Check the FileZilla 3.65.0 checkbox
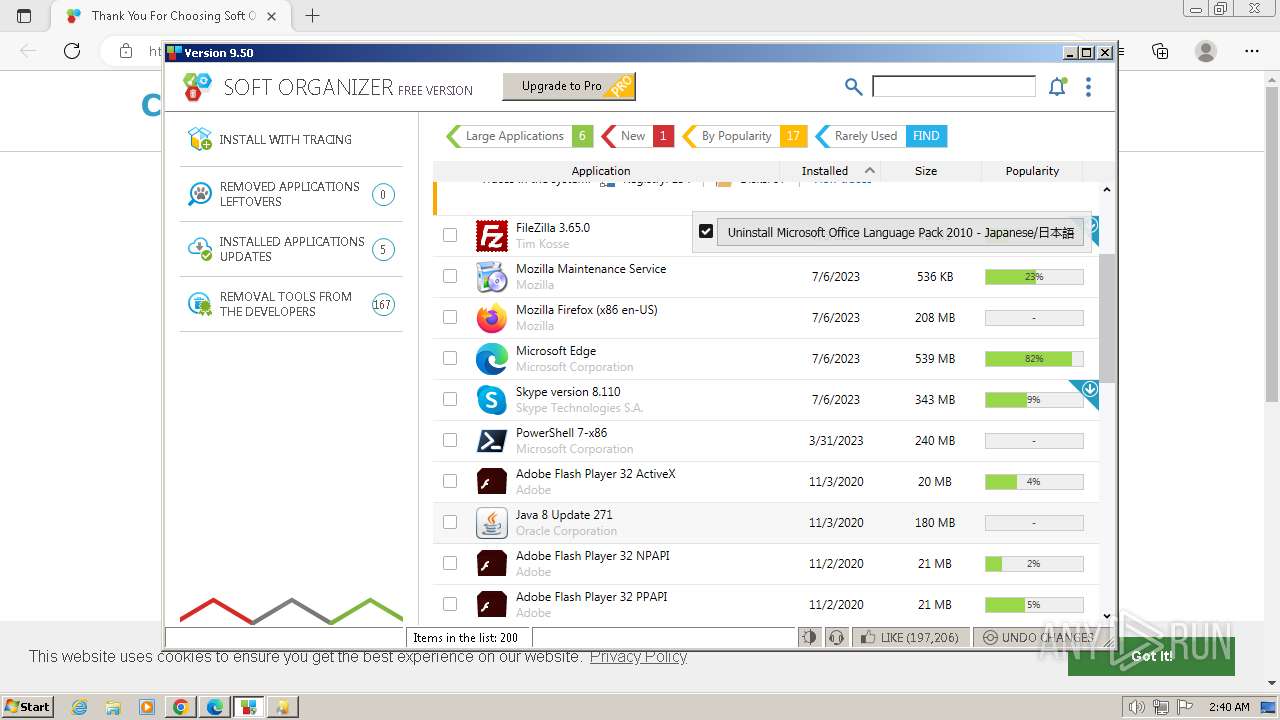The image size is (1280, 720). 450,235
